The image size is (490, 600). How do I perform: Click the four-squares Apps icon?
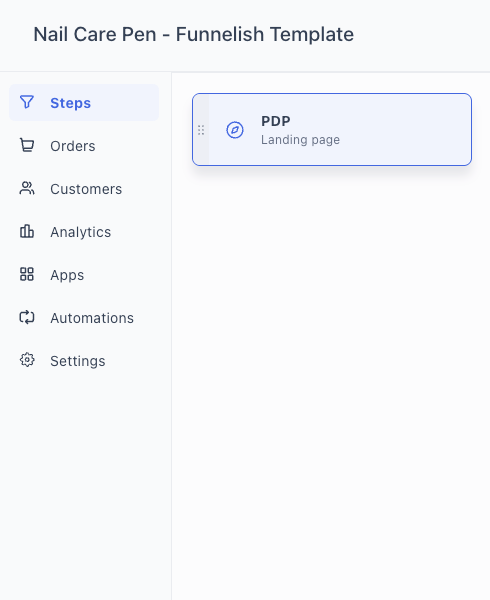click(27, 274)
